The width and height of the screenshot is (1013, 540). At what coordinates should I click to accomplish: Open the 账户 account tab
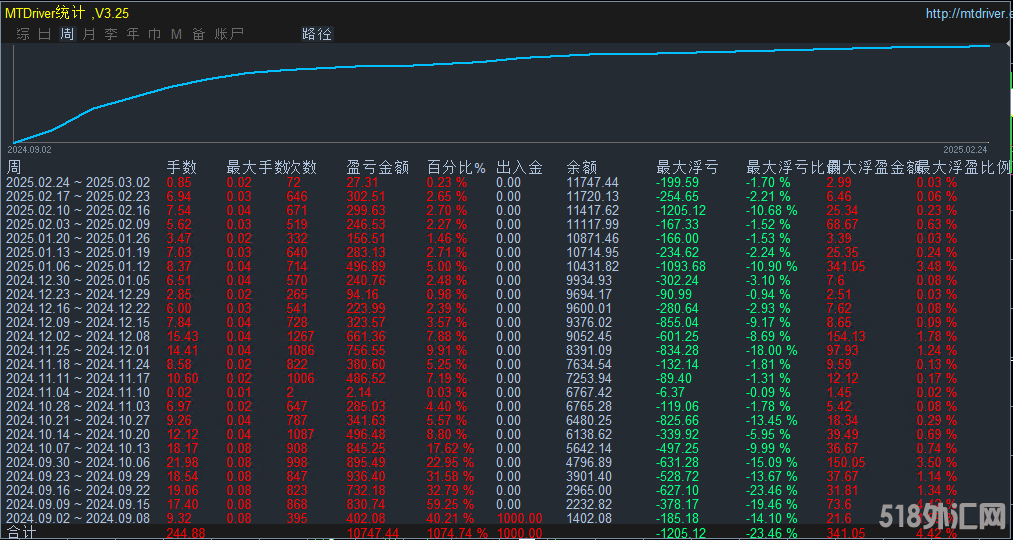tap(229, 34)
